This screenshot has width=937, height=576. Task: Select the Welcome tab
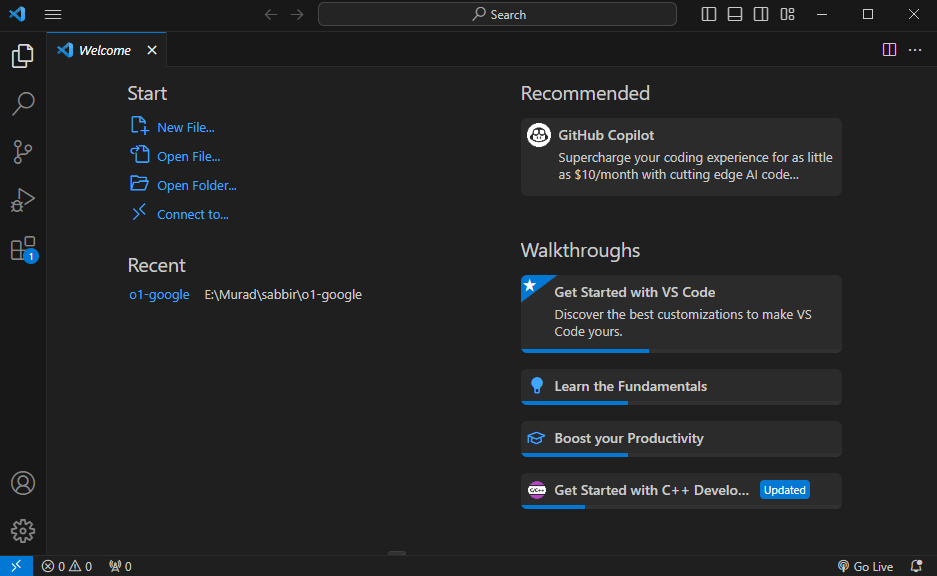pos(105,50)
